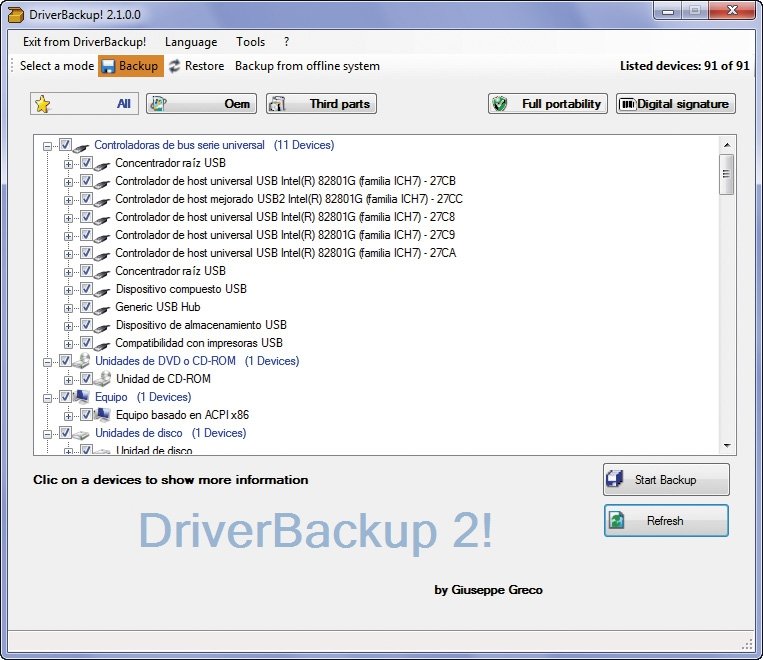Expand the Unidad de CD-ROM node

point(68,380)
